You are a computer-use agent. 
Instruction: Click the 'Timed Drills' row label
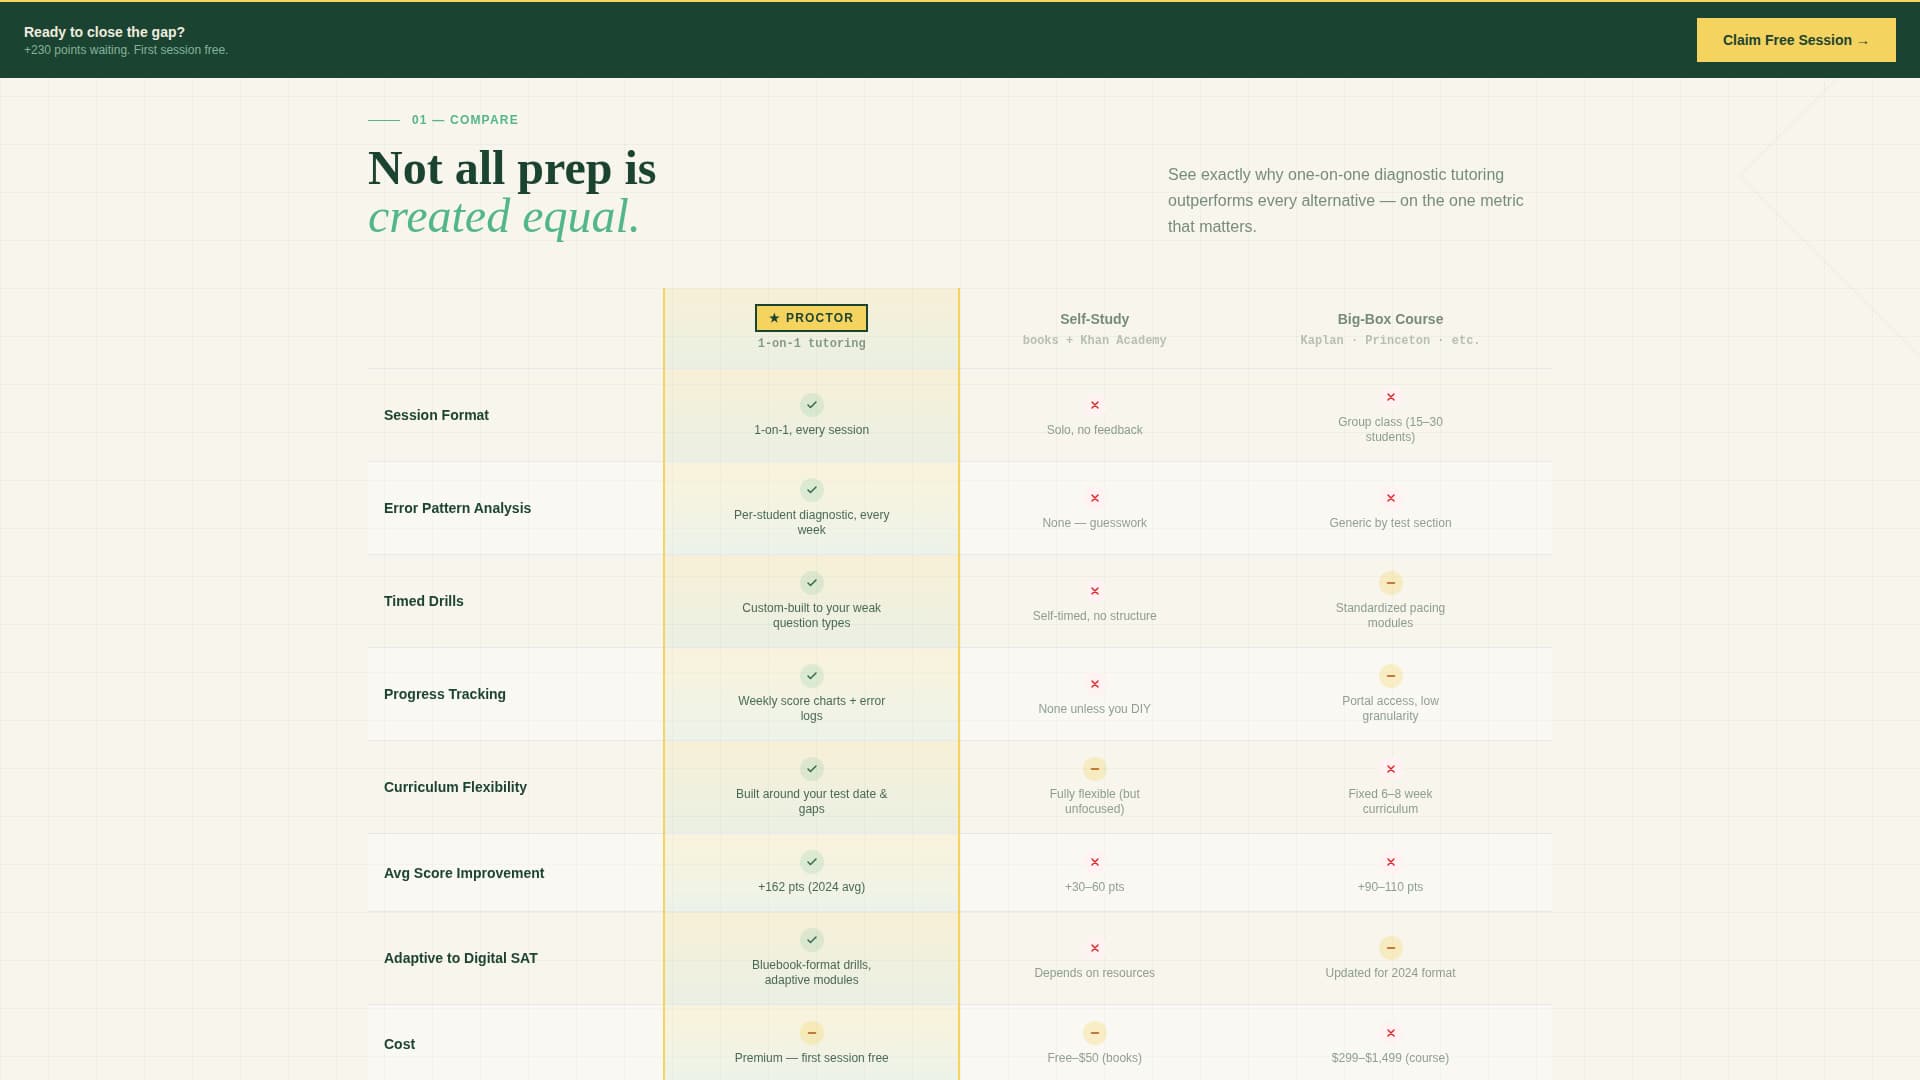[424, 601]
